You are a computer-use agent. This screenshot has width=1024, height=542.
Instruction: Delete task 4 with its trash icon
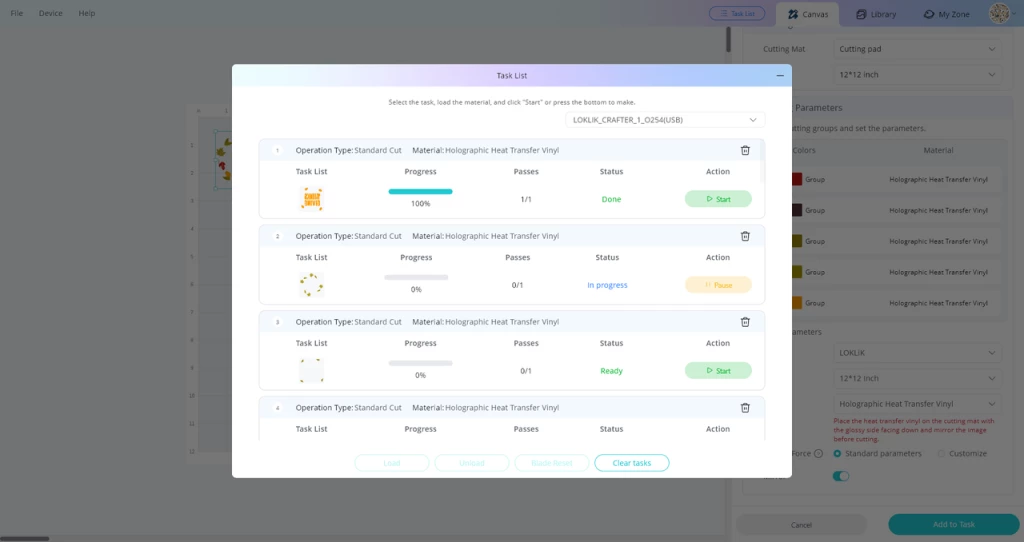(745, 407)
